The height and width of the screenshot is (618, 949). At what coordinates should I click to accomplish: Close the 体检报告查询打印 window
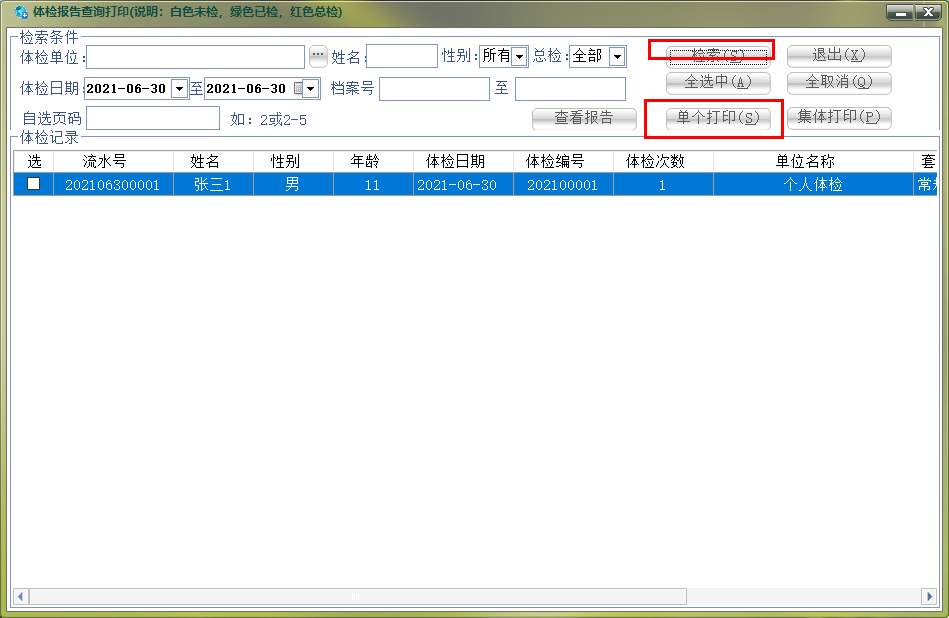pyautogui.click(x=928, y=12)
